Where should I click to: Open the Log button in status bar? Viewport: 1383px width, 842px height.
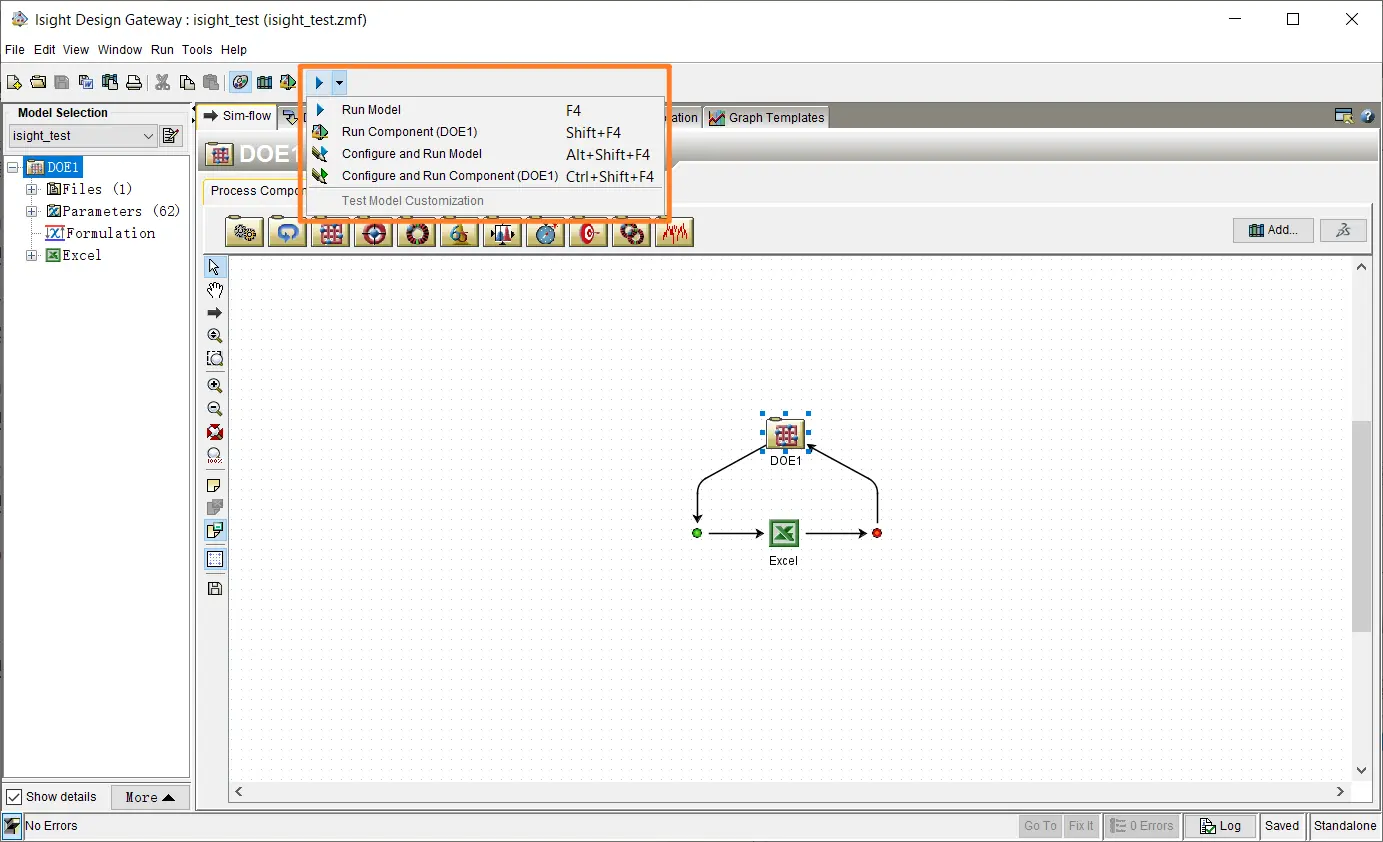[1220, 826]
